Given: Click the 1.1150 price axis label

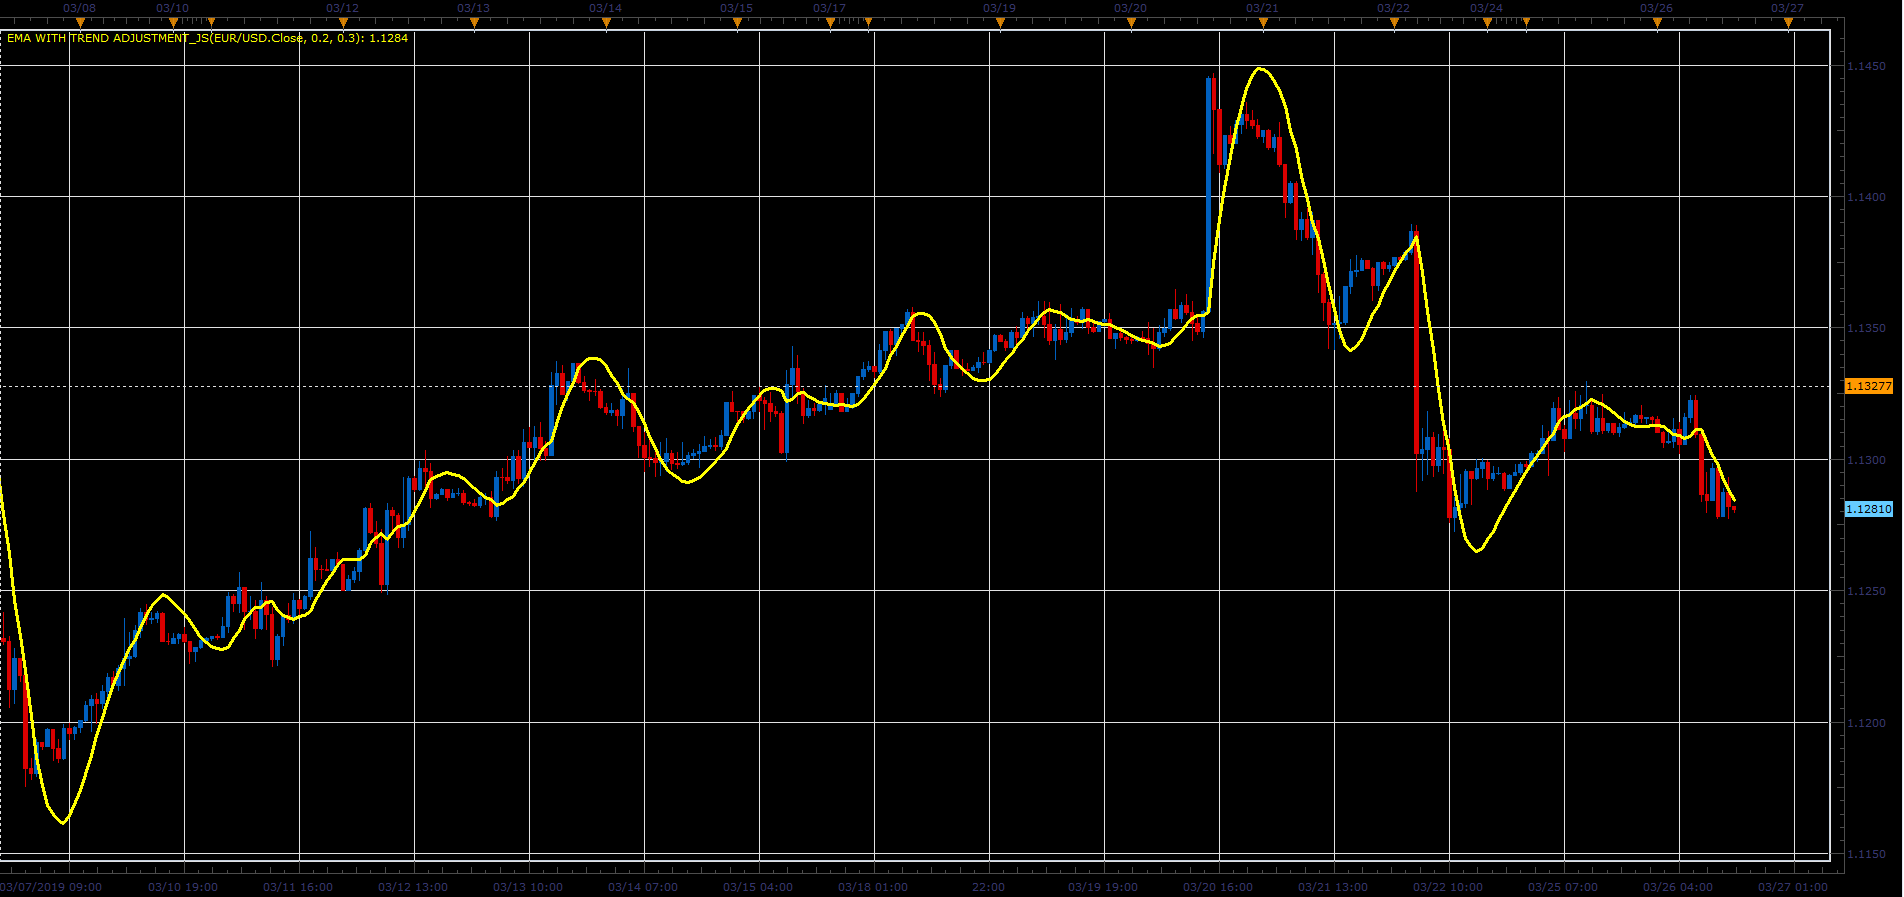Looking at the screenshot, I should pos(1866,854).
